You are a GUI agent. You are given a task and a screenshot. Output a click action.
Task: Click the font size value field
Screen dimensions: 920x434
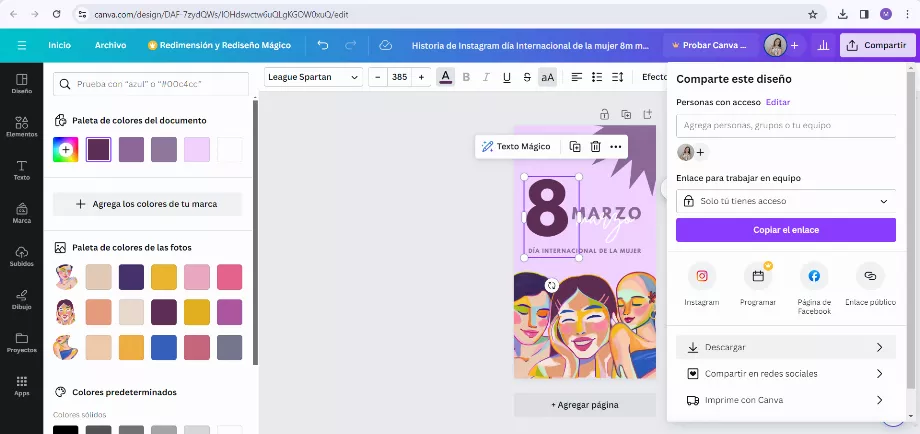pyautogui.click(x=400, y=77)
